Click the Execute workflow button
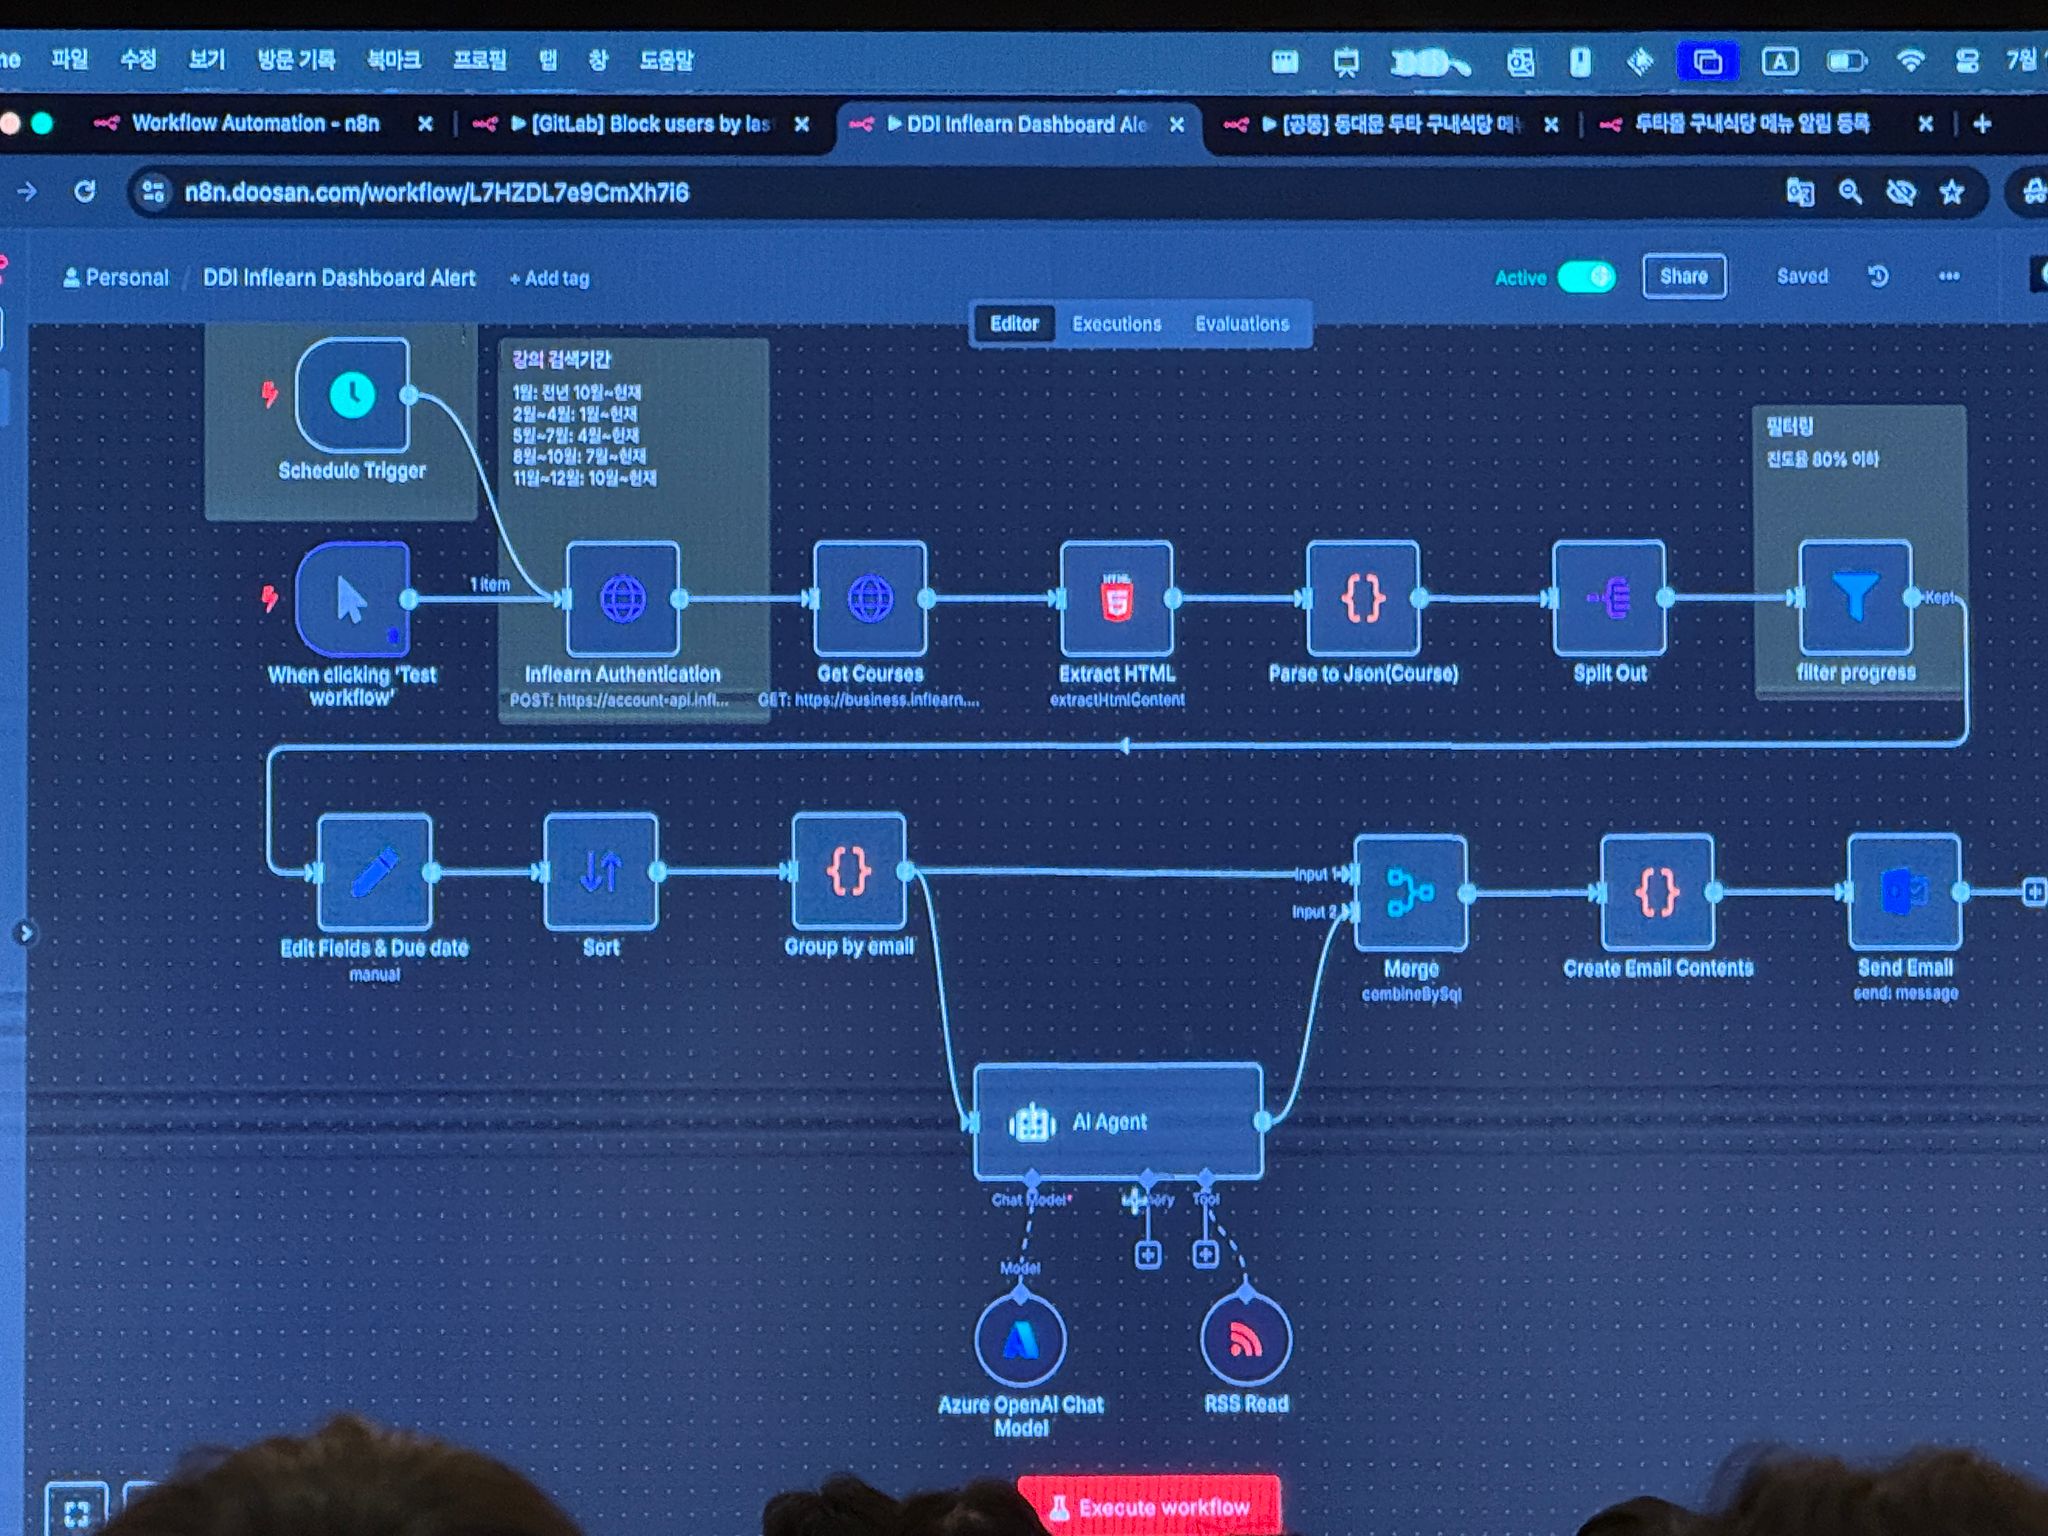This screenshot has height=1536, width=2048. (1149, 1506)
